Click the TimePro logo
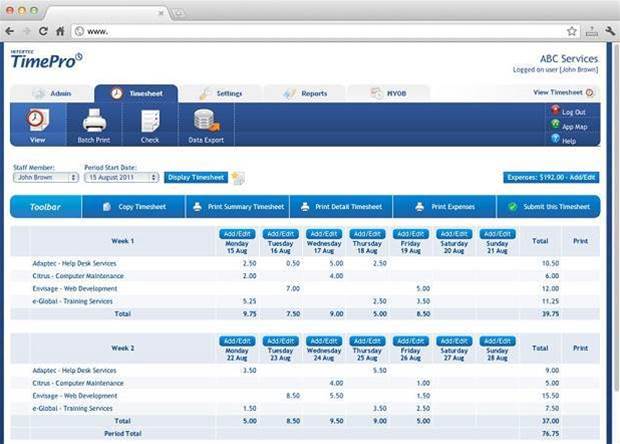The height and width of the screenshot is (444, 620). (47, 60)
